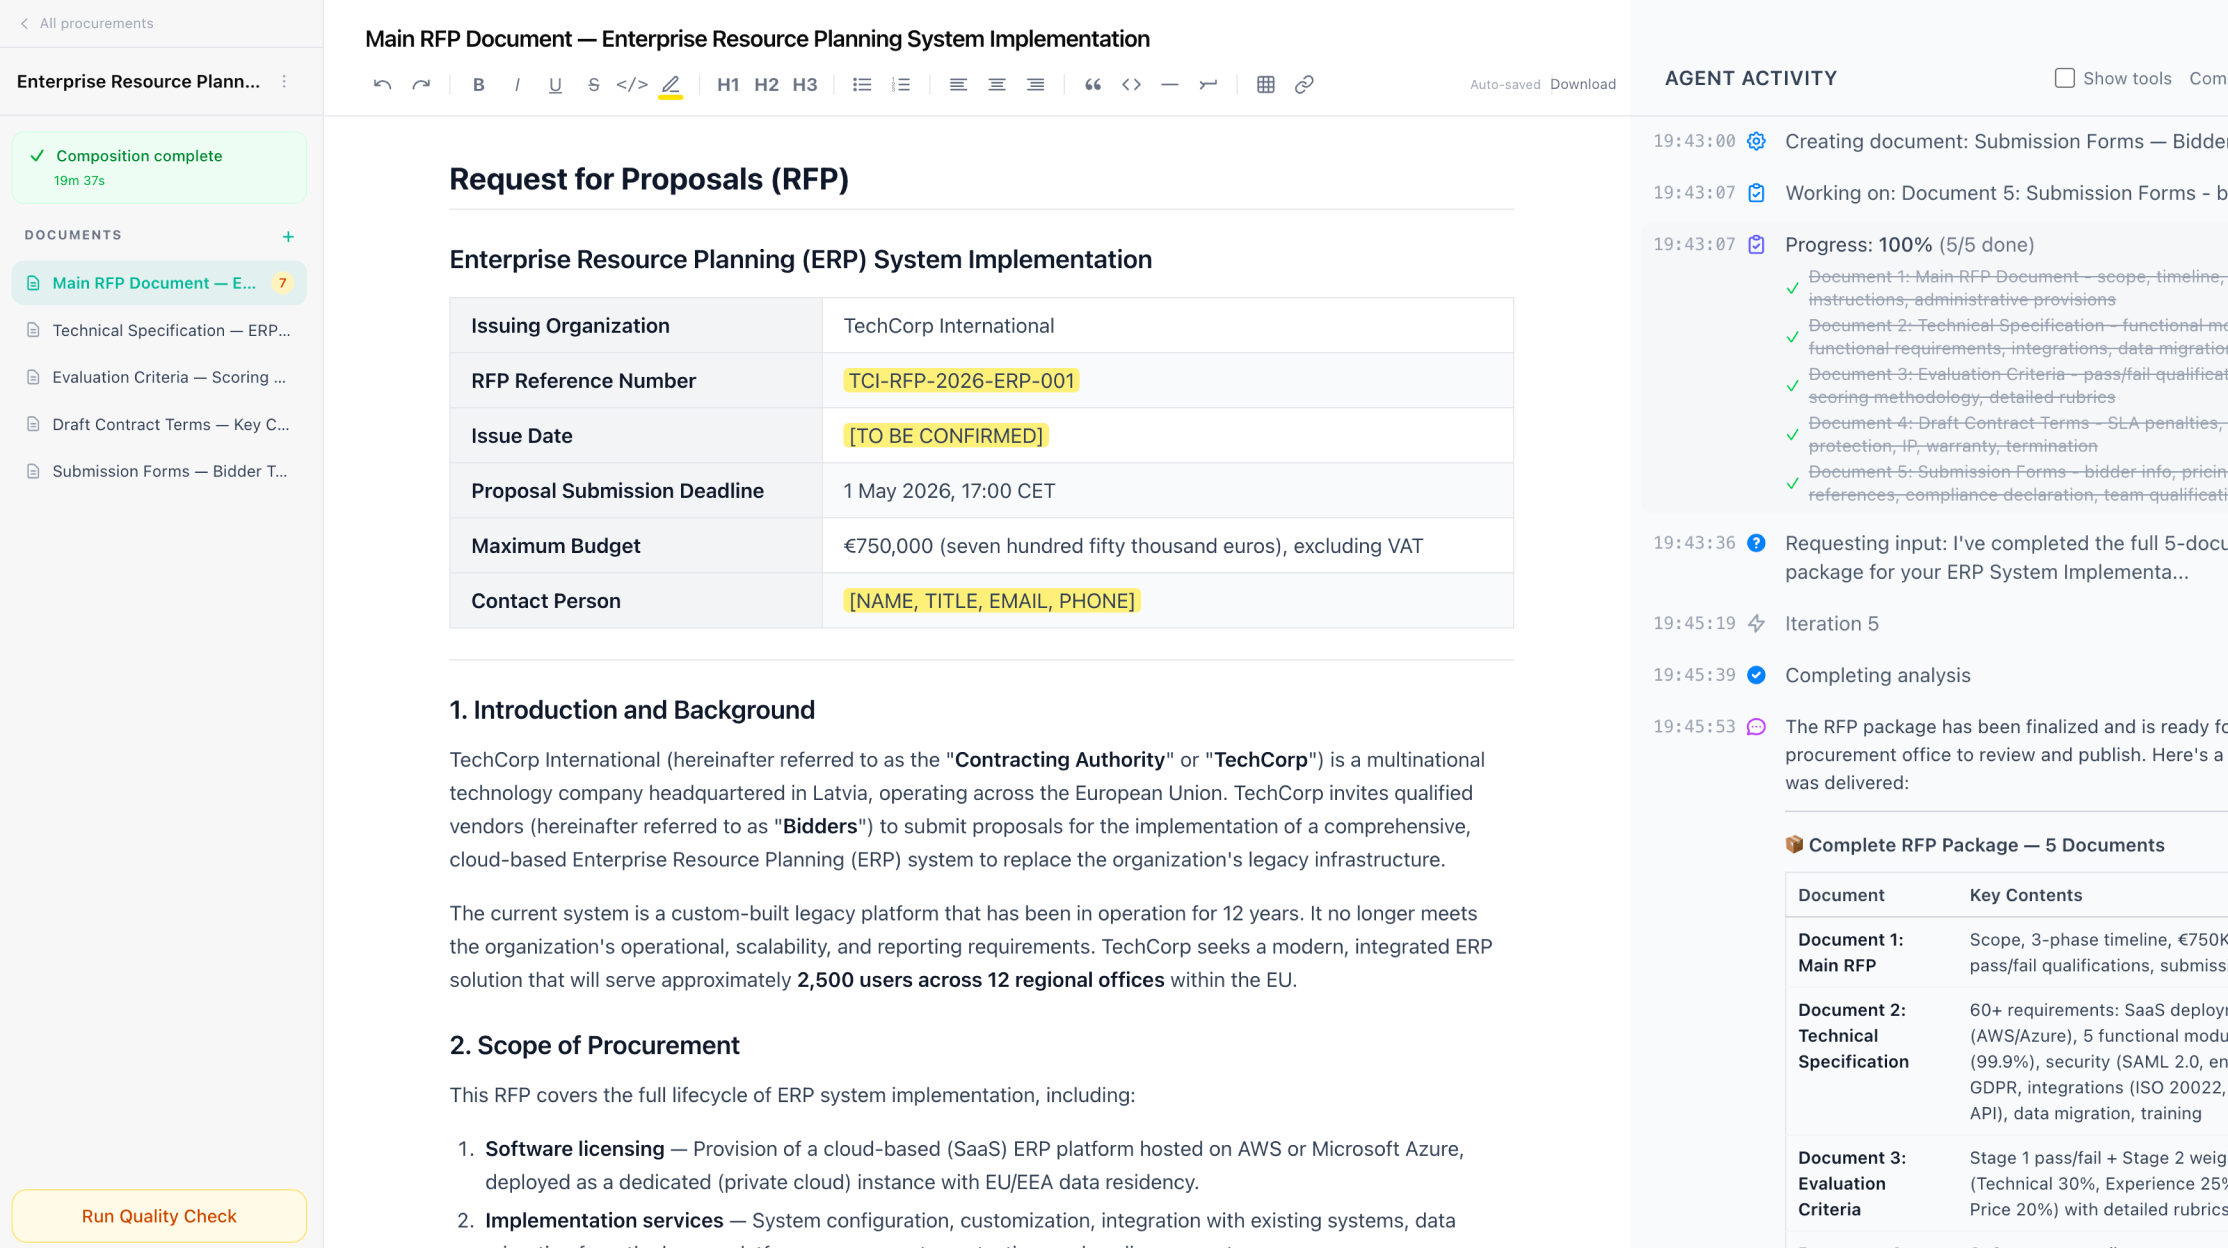This screenshot has height=1248, width=2228.
Task: Download the document
Action: [1582, 85]
